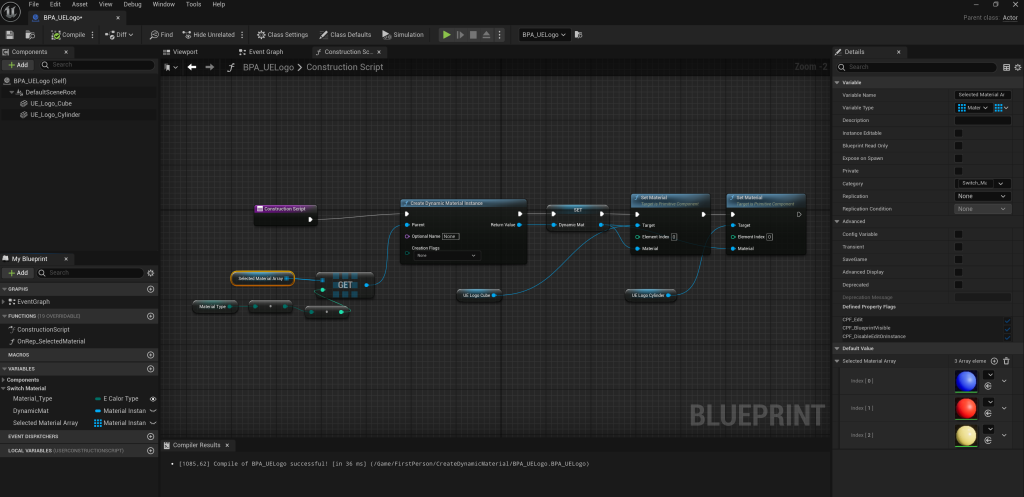Select the DynamicMat variable

tap(32, 411)
